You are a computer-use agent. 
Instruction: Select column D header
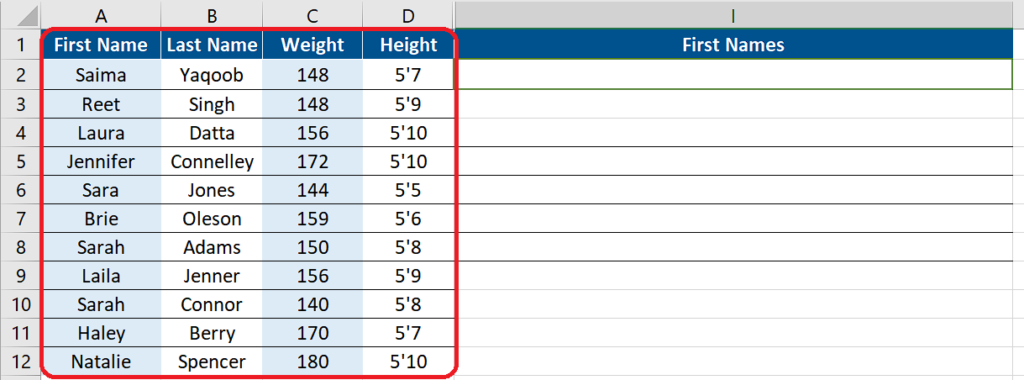coord(408,16)
